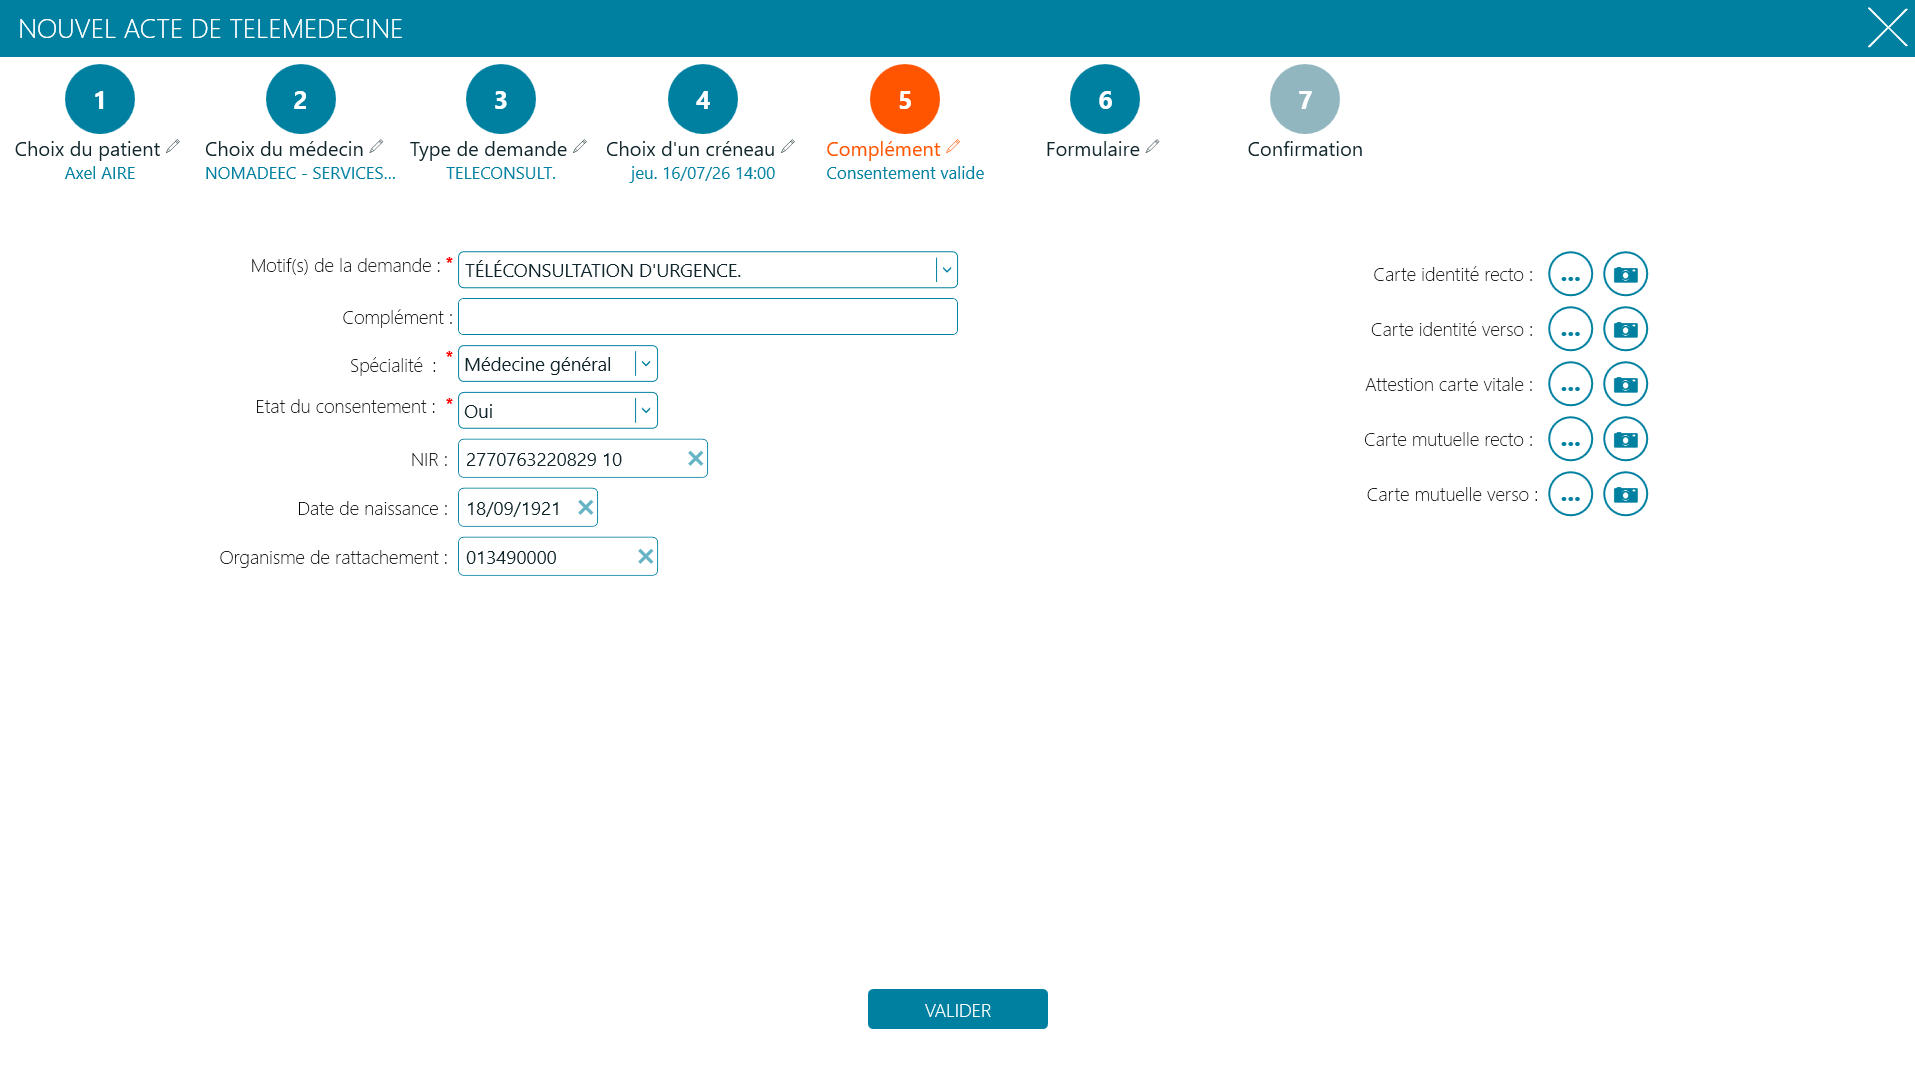This screenshot has width=1915, height=1074.
Task: Click the Consentement valide status text
Action: pyautogui.click(x=905, y=173)
